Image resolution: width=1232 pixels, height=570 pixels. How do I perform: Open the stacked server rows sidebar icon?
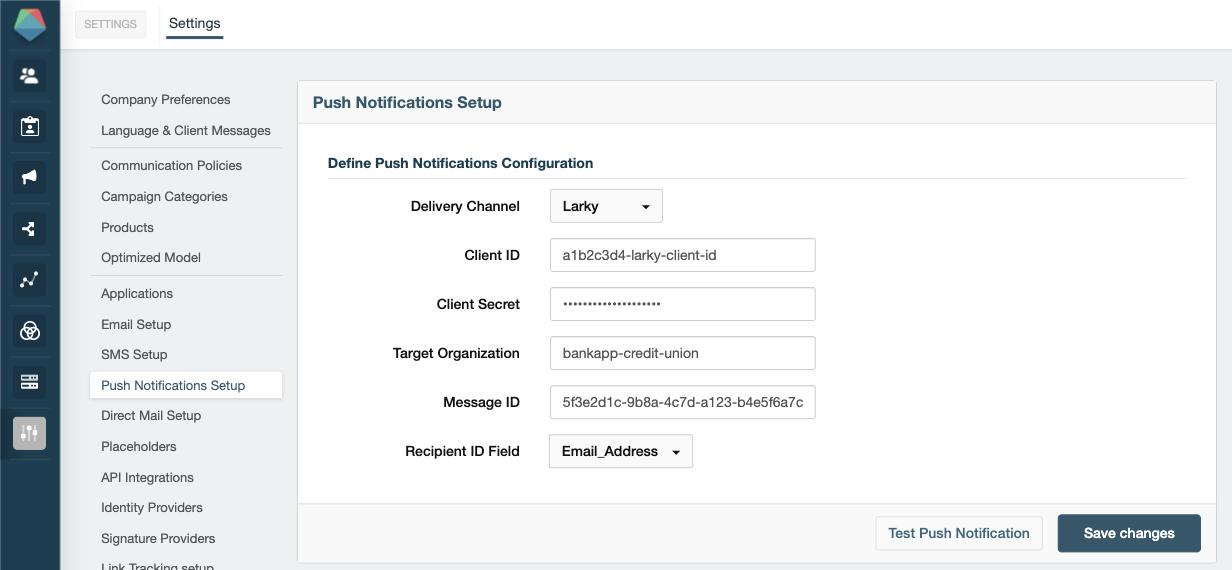[29, 382]
